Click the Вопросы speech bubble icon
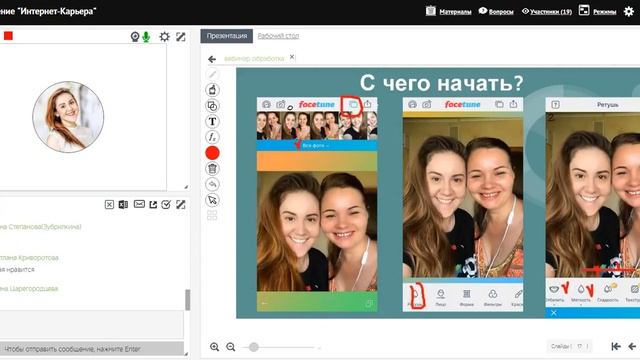 tap(483, 11)
